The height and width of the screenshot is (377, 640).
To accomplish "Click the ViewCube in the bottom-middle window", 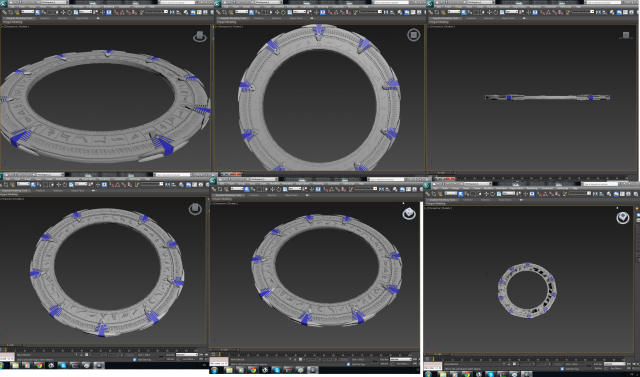I will coord(409,213).
